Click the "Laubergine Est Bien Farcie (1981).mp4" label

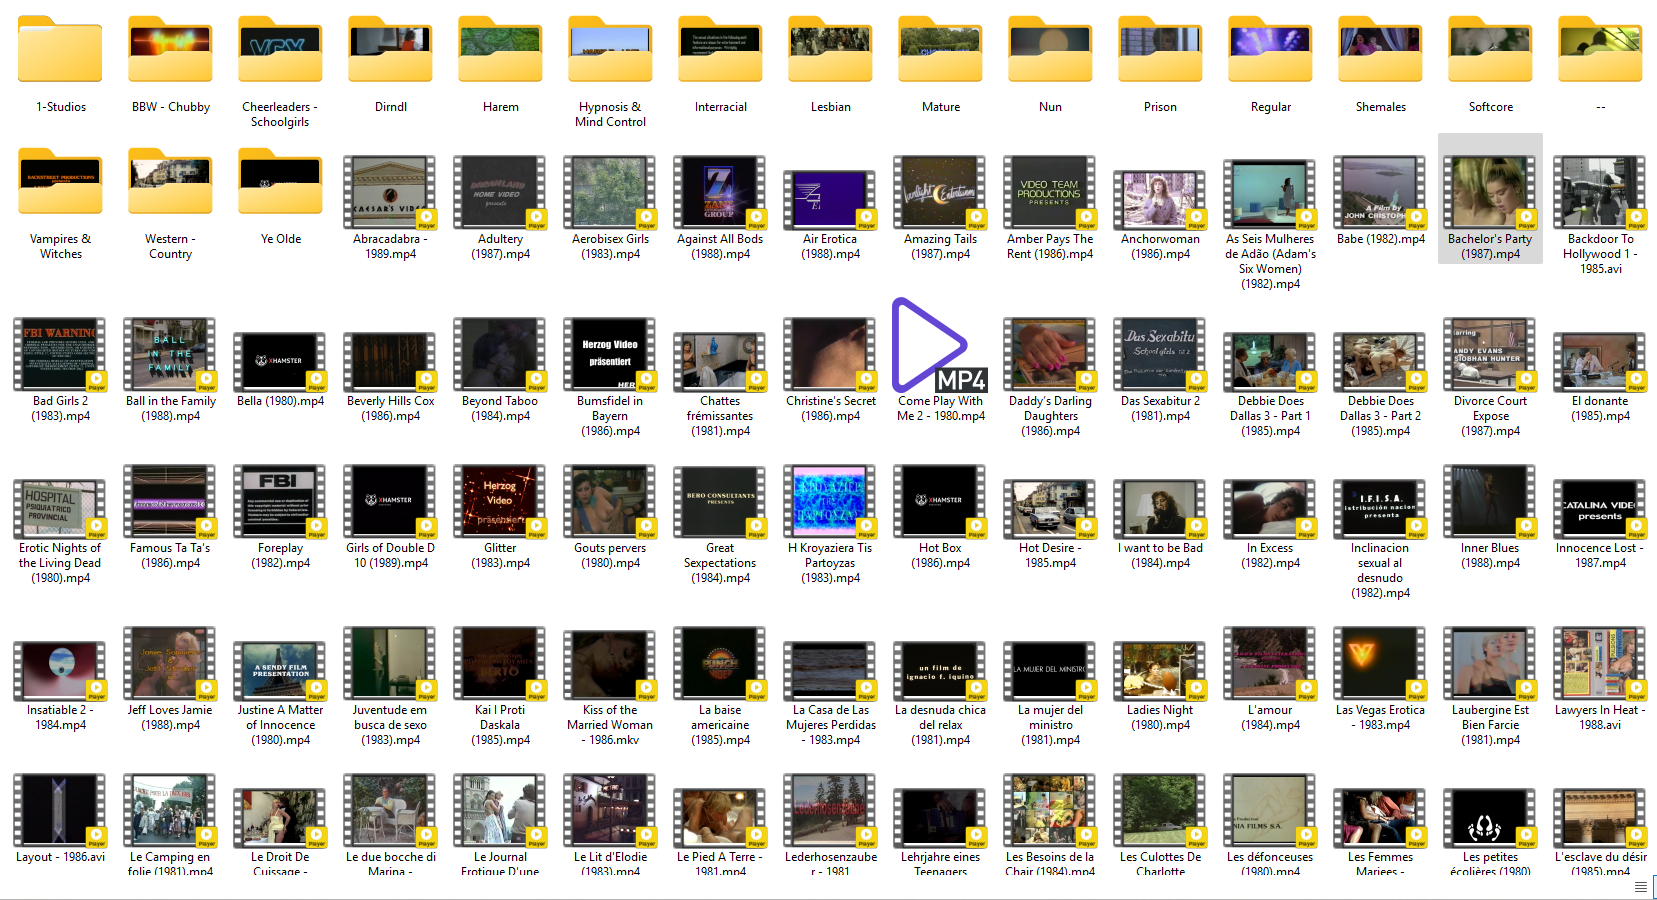tap(1490, 725)
